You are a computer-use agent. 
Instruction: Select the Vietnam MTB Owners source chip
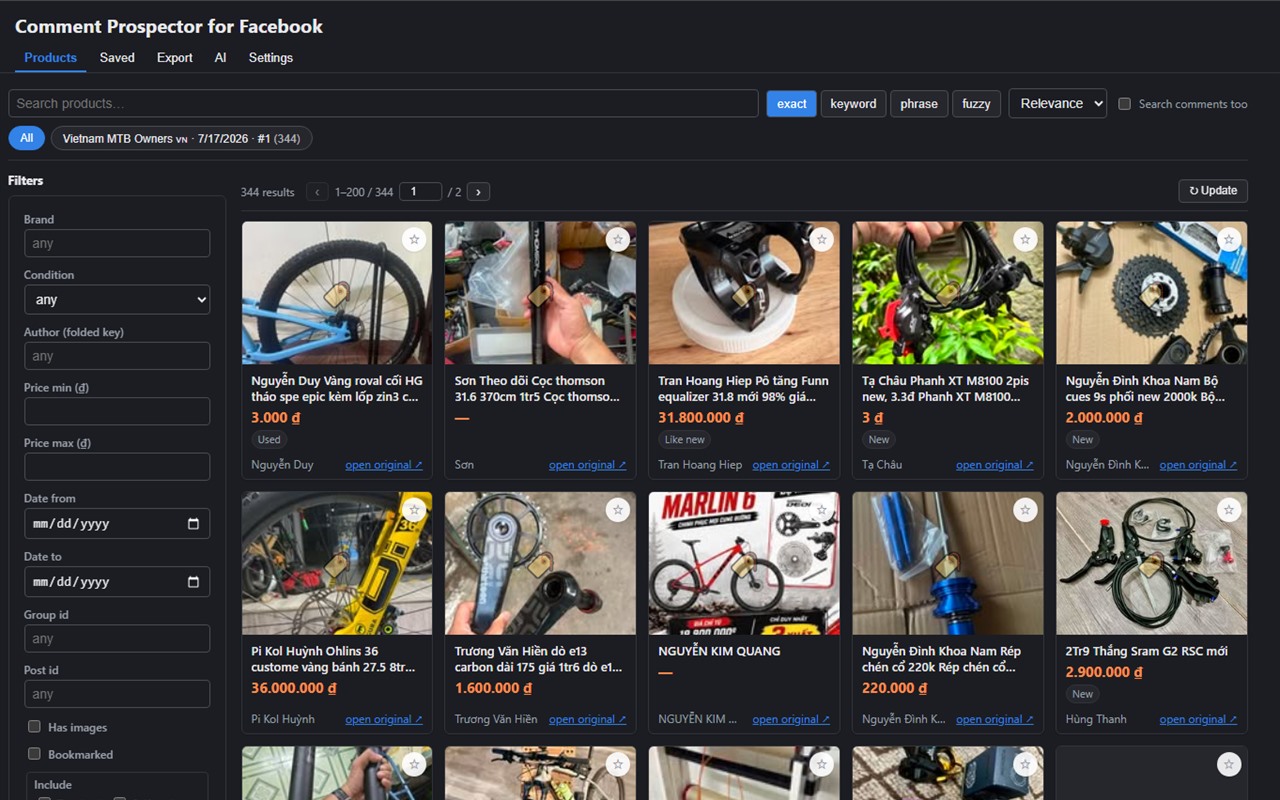click(x=182, y=138)
